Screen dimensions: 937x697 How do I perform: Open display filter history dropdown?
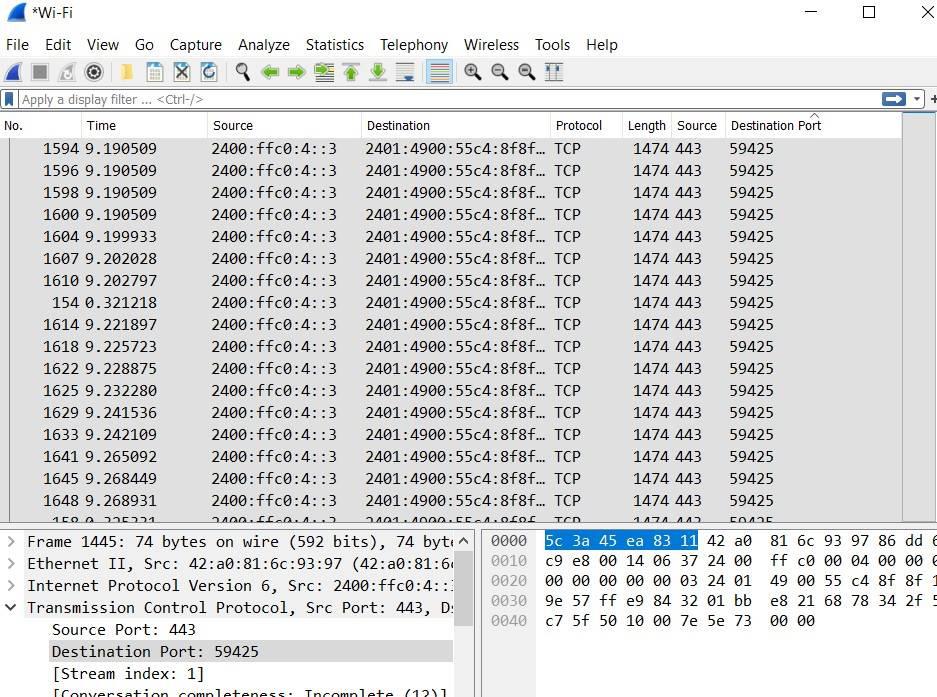917,99
